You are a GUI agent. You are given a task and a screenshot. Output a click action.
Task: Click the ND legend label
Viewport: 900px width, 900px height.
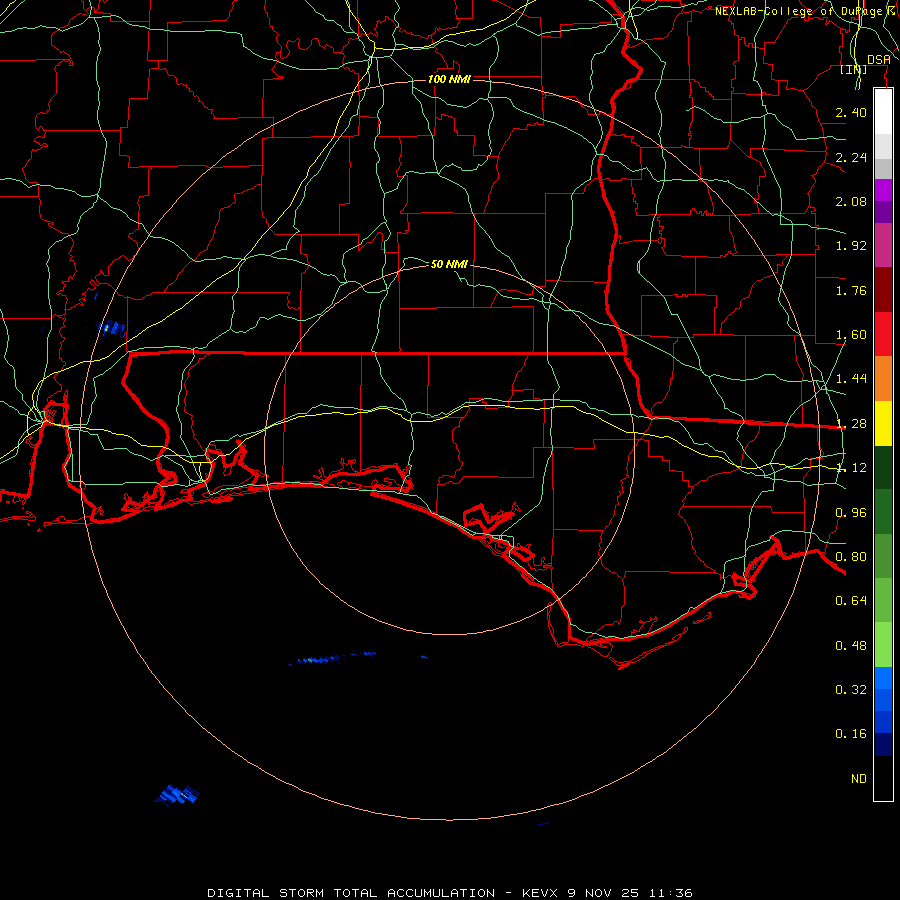859,779
